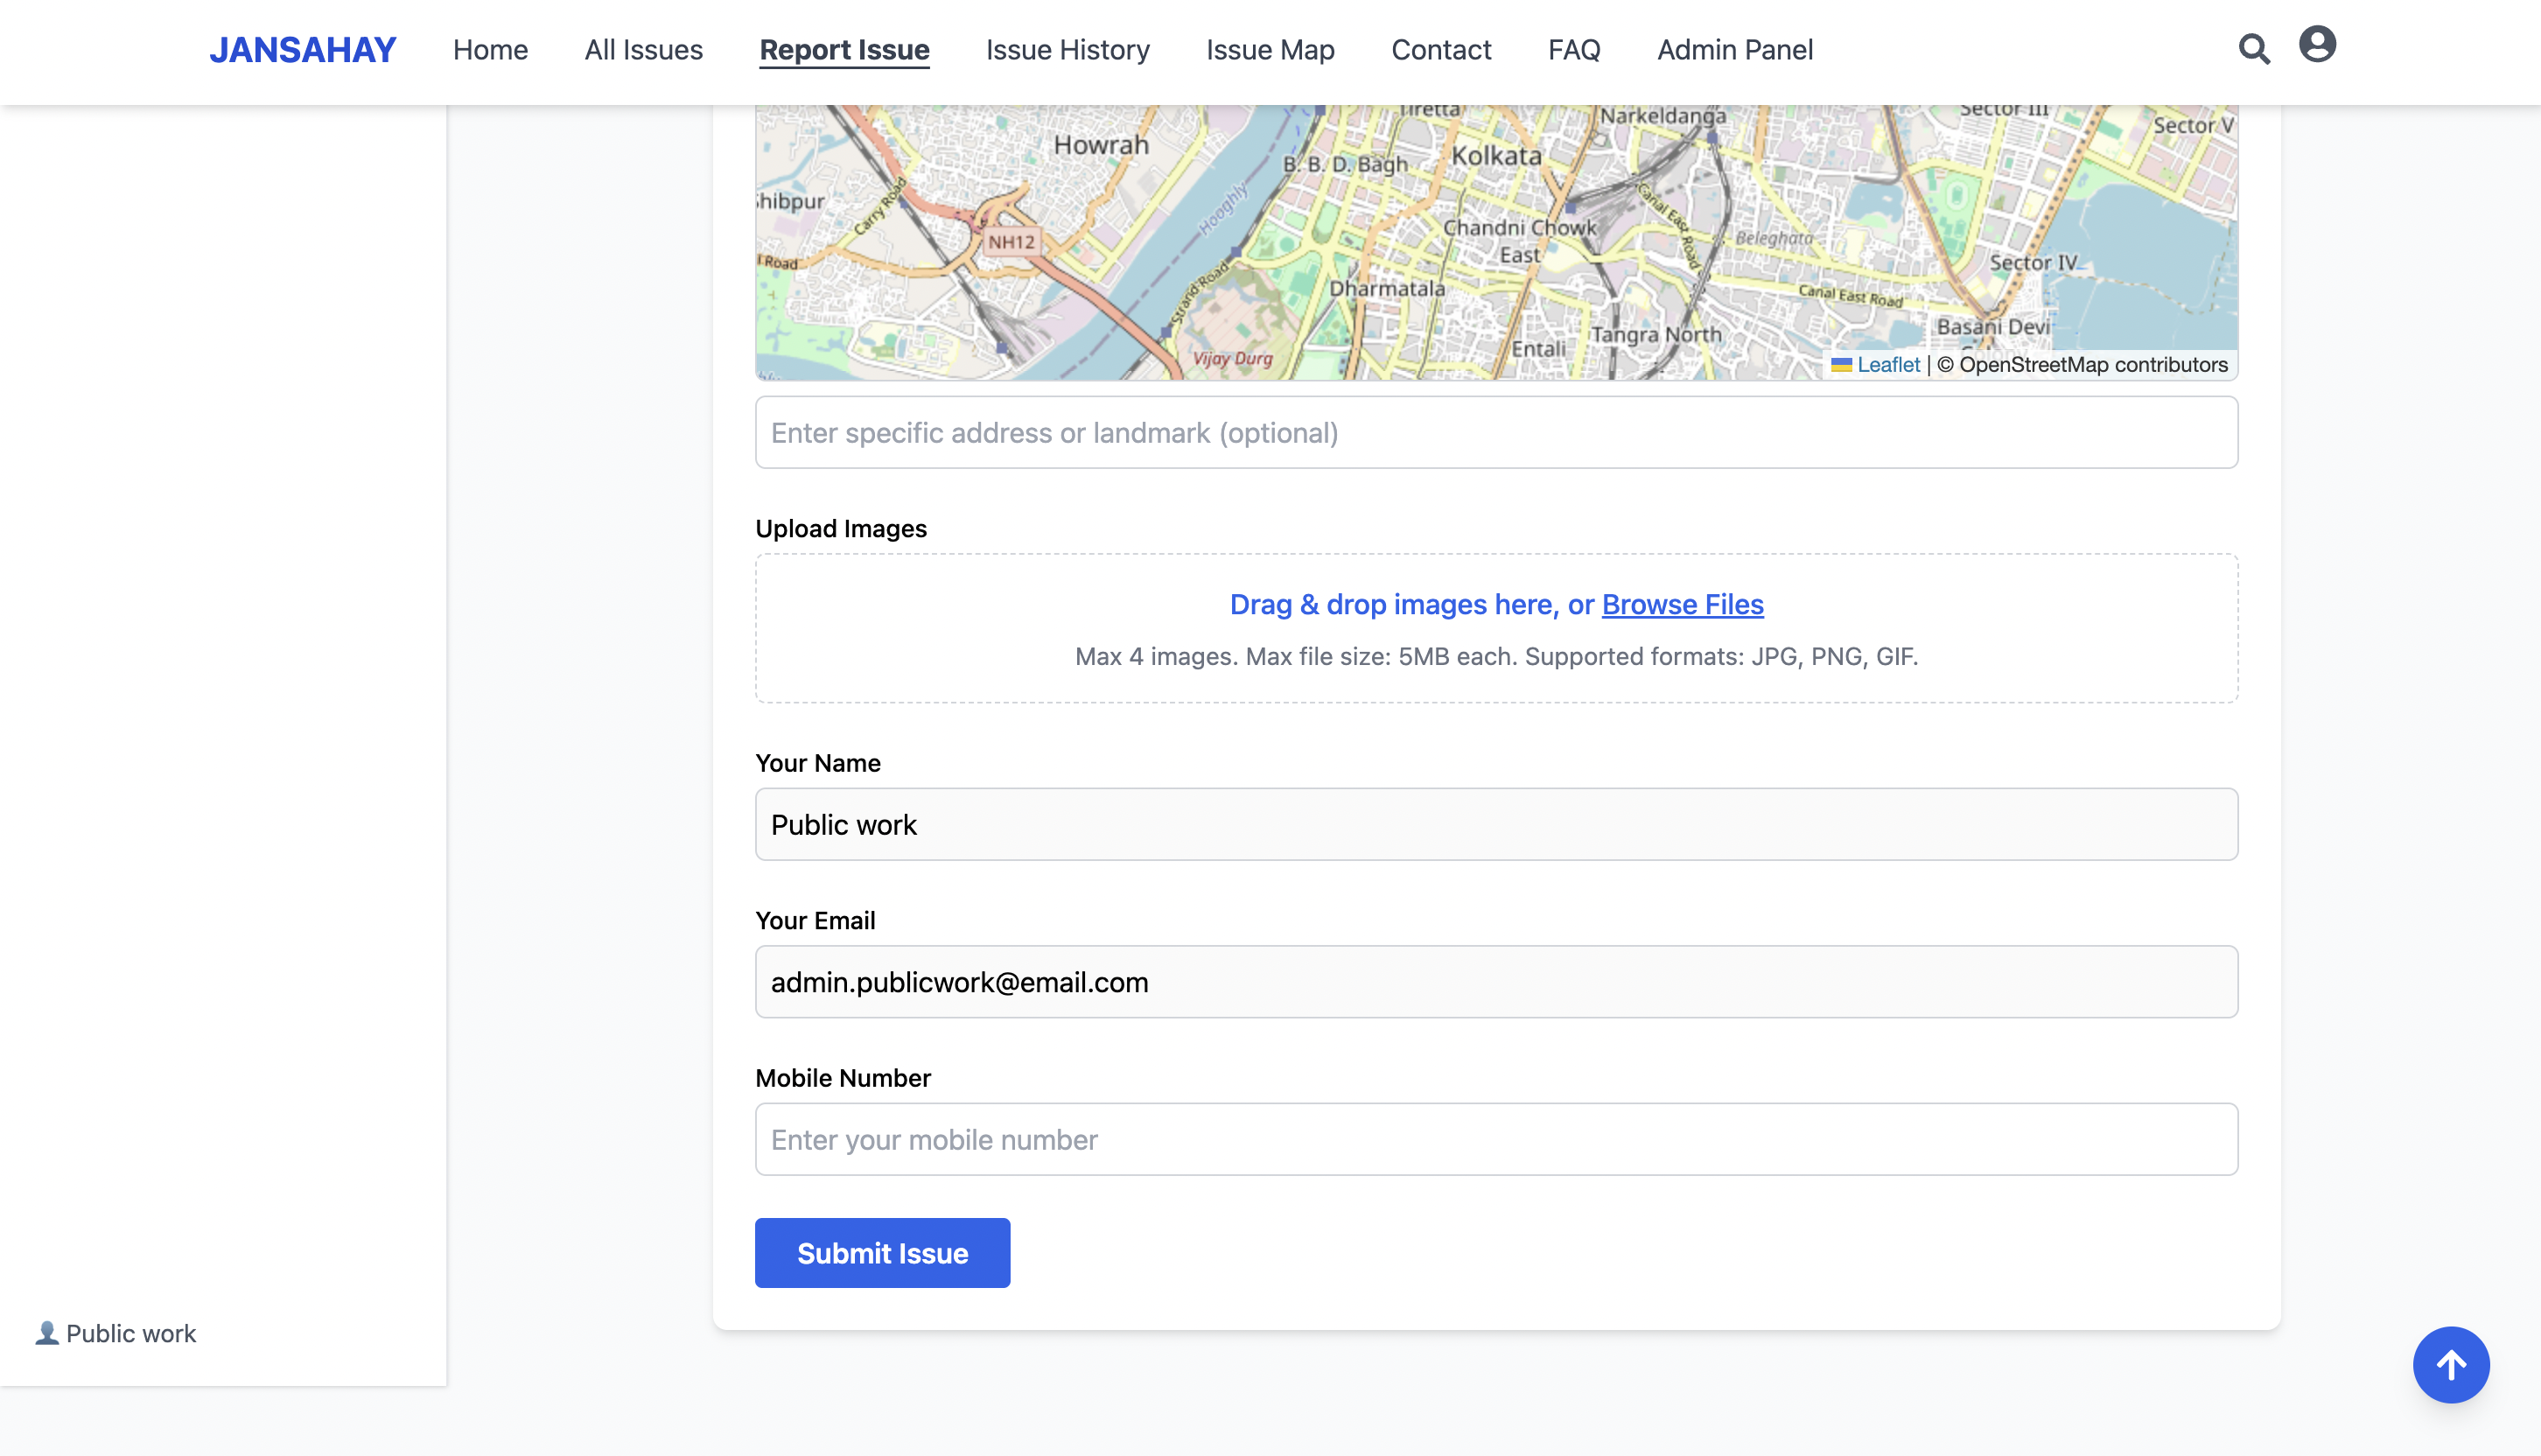Viewport: 2541px width, 1456px height.
Task: Open the Contact page
Action: 1440,50
